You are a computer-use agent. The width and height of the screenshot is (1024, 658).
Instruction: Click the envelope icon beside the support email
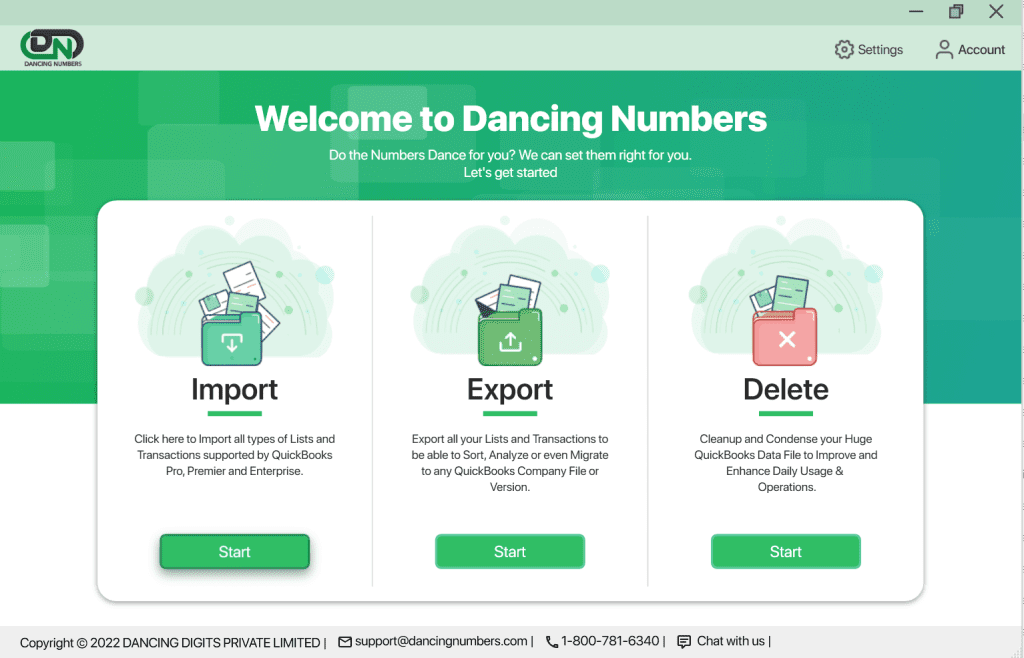click(x=344, y=641)
